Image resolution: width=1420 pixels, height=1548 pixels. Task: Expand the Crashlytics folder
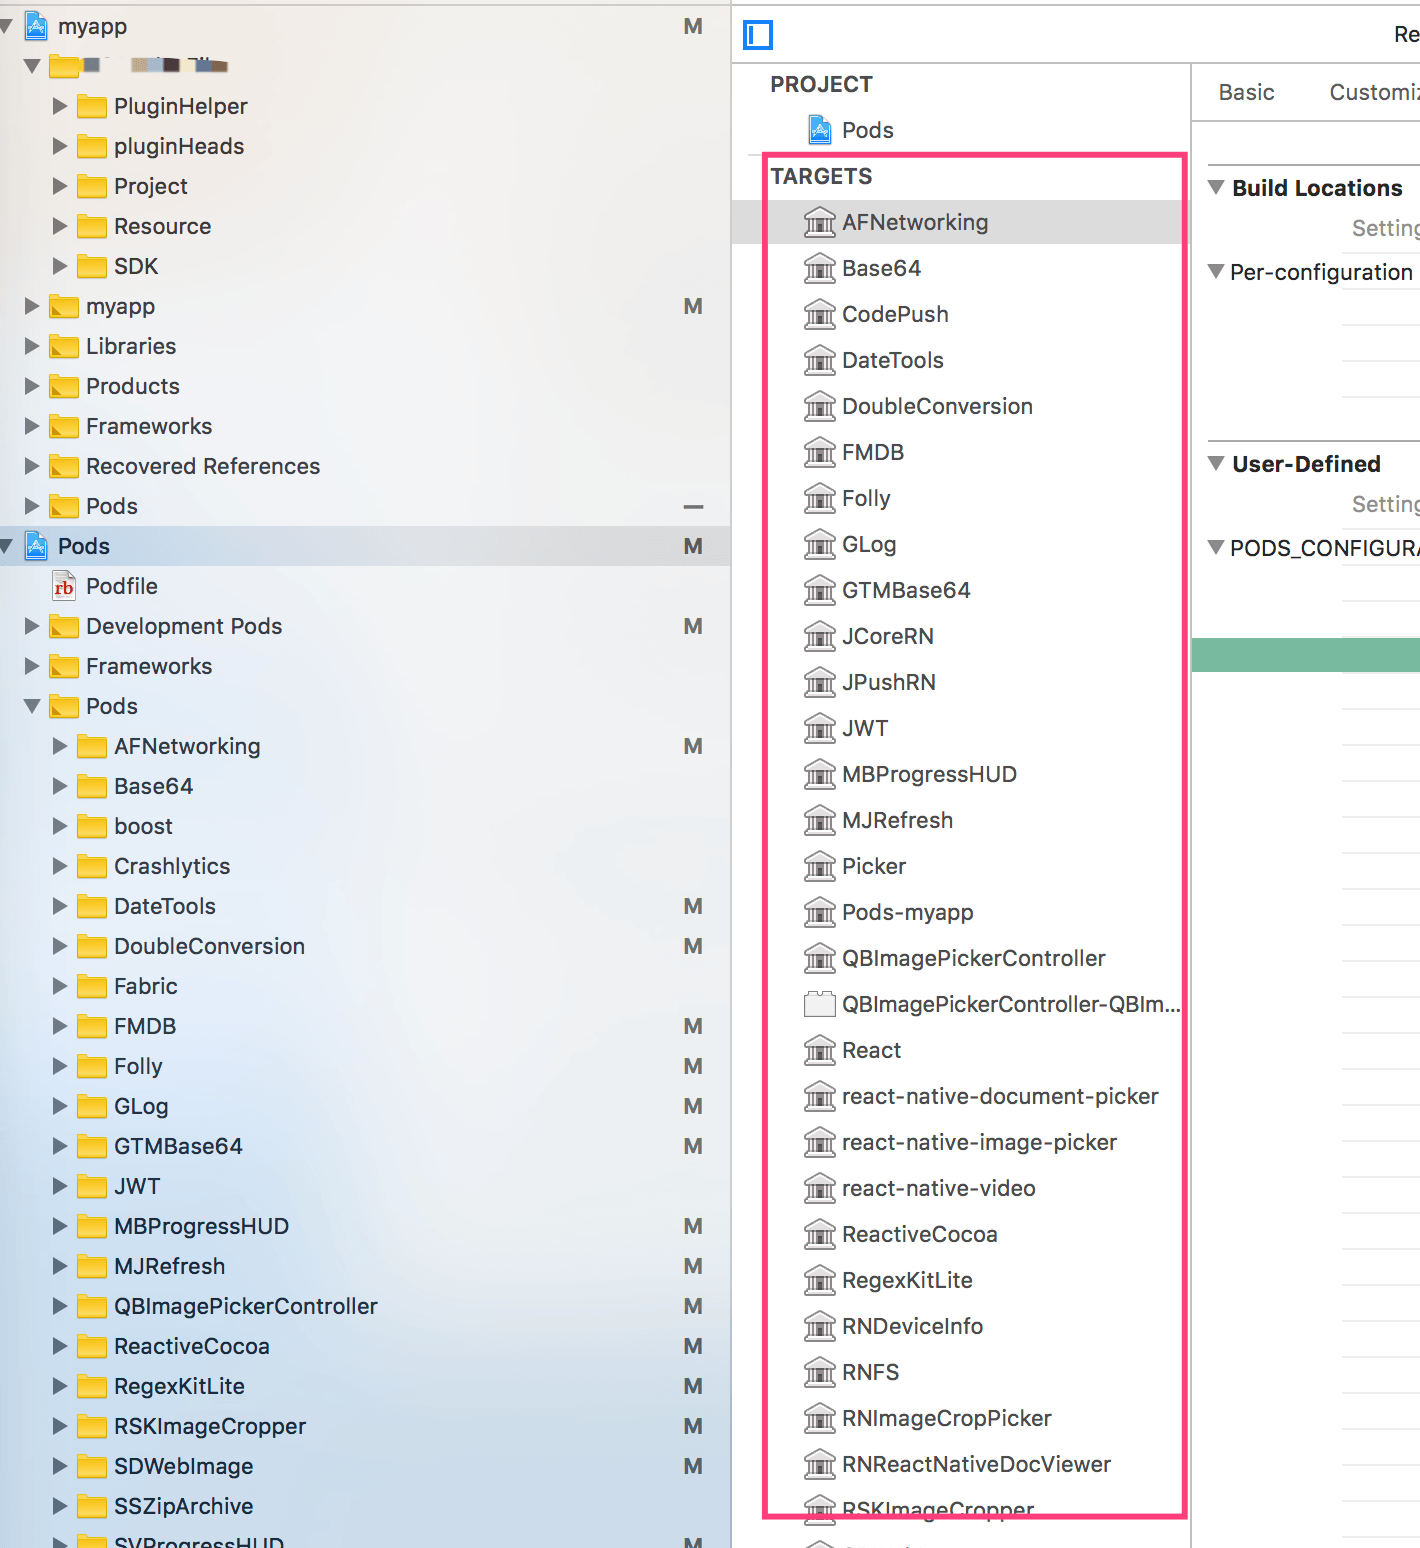pyautogui.click(x=60, y=866)
